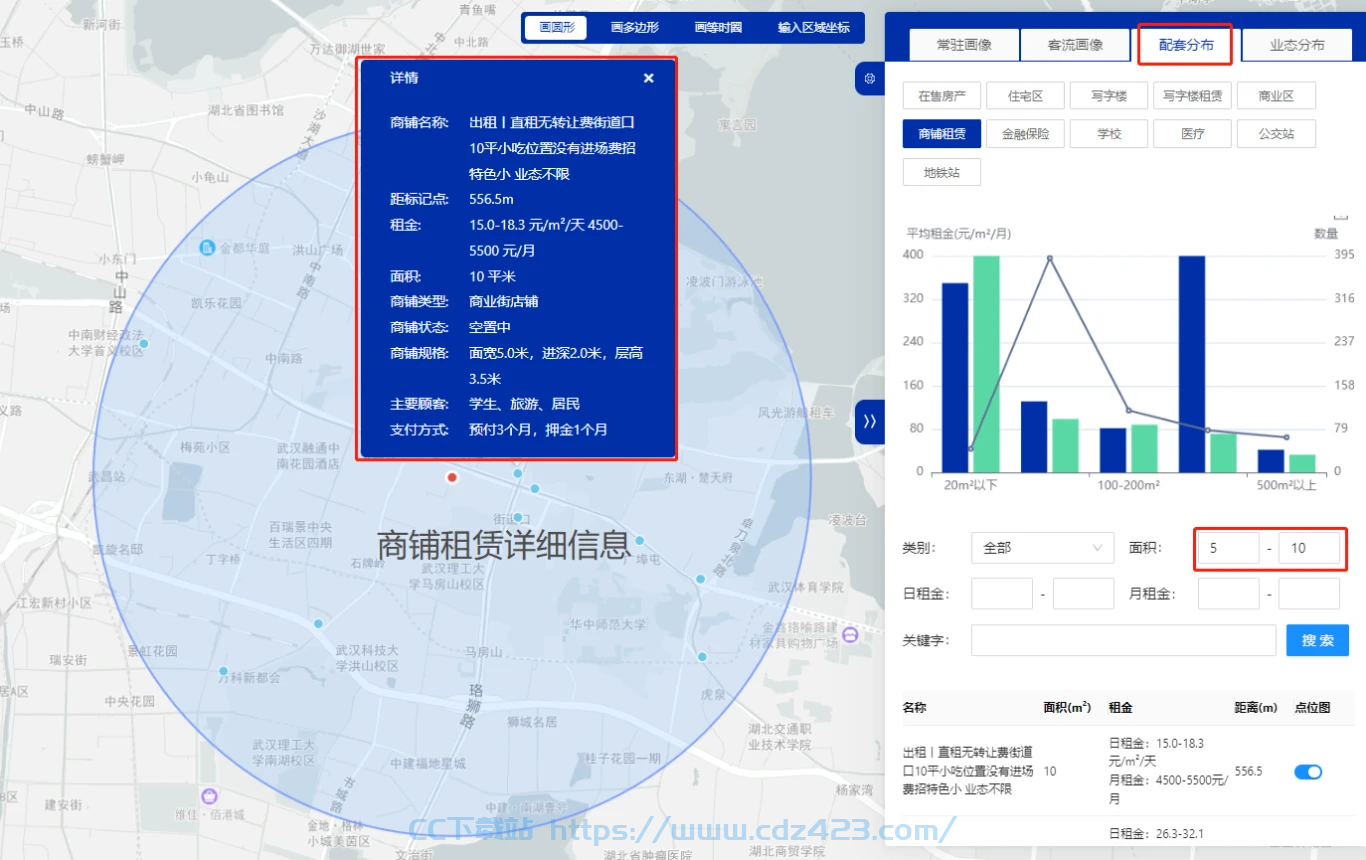Click the 名称 column header
This screenshot has height=860, width=1366.
pos(915,708)
